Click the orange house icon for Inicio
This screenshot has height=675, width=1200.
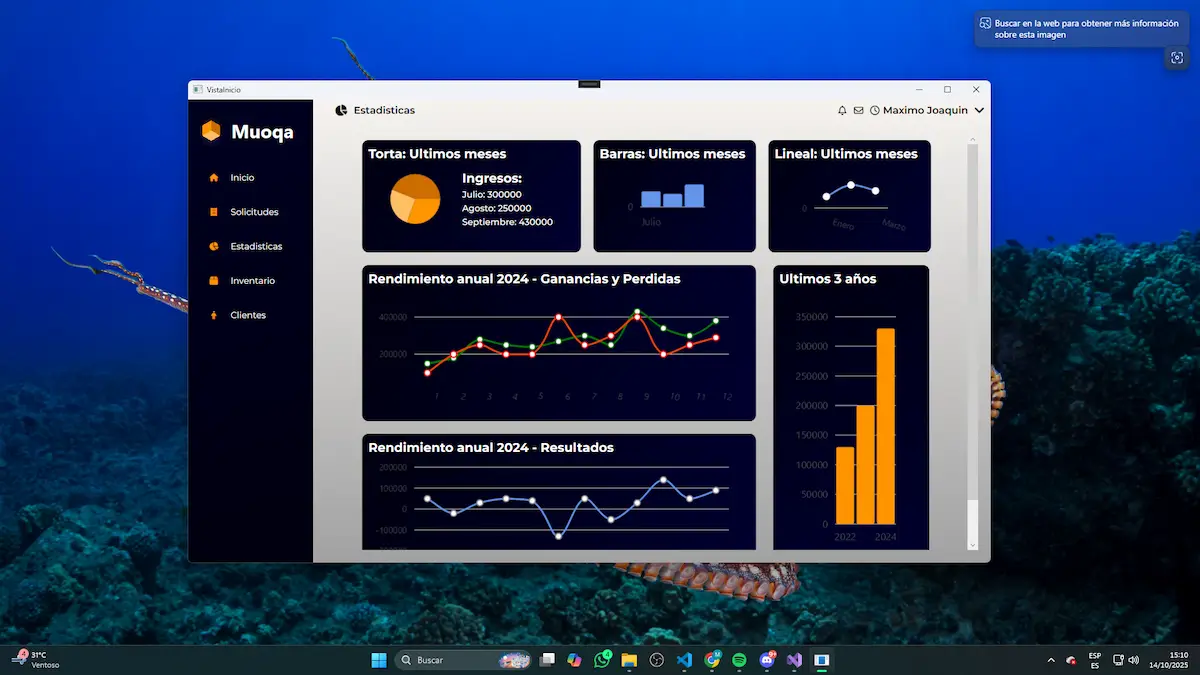click(x=213, y=178)
